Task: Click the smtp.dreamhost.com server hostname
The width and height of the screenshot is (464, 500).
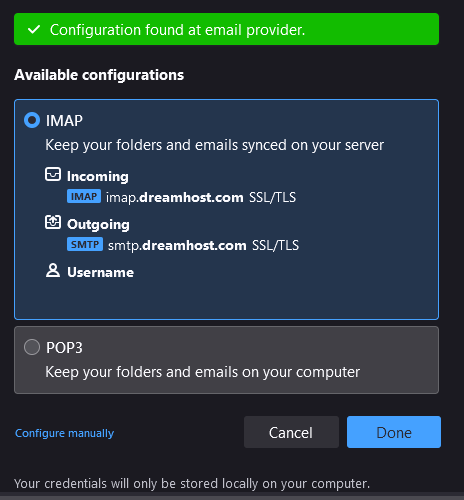Action: 177,245
